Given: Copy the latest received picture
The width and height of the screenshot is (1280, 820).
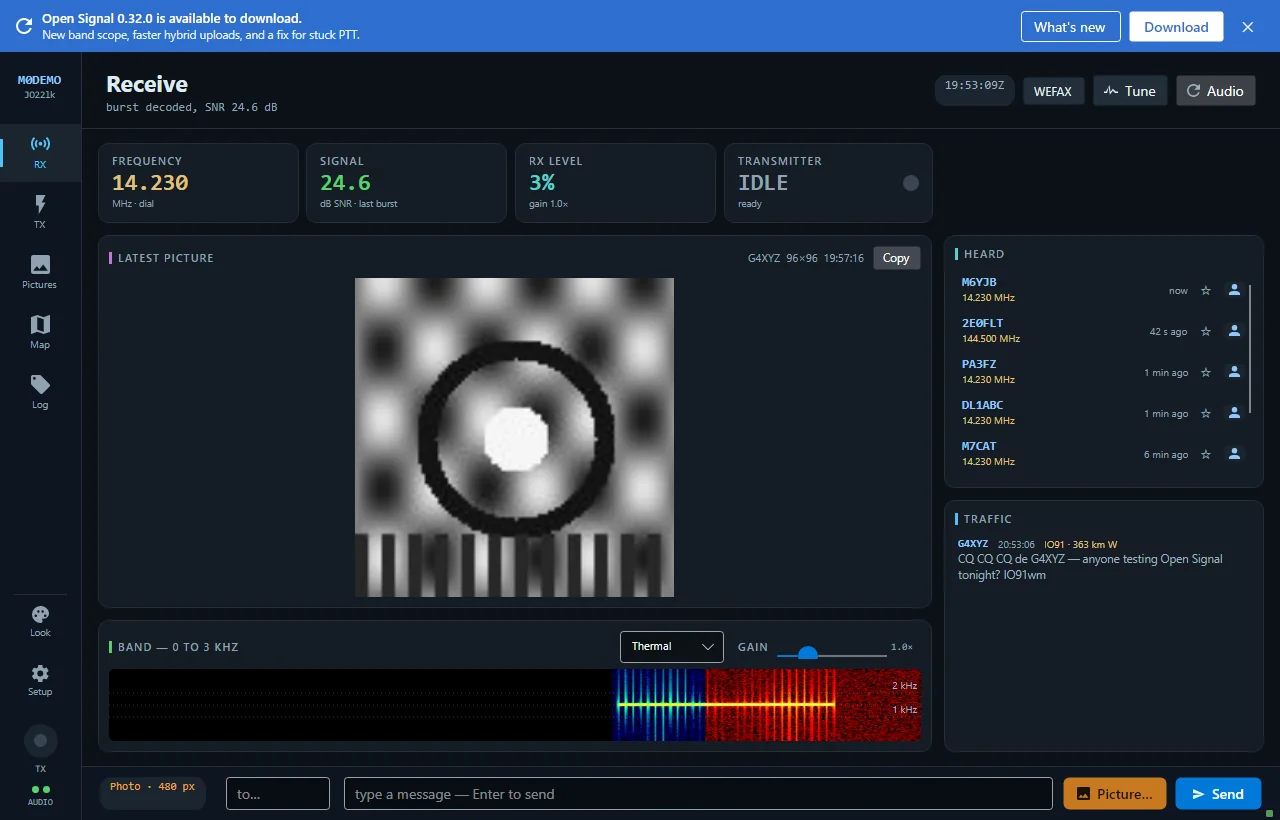Looking at the screenshot, I should (896, 258).
